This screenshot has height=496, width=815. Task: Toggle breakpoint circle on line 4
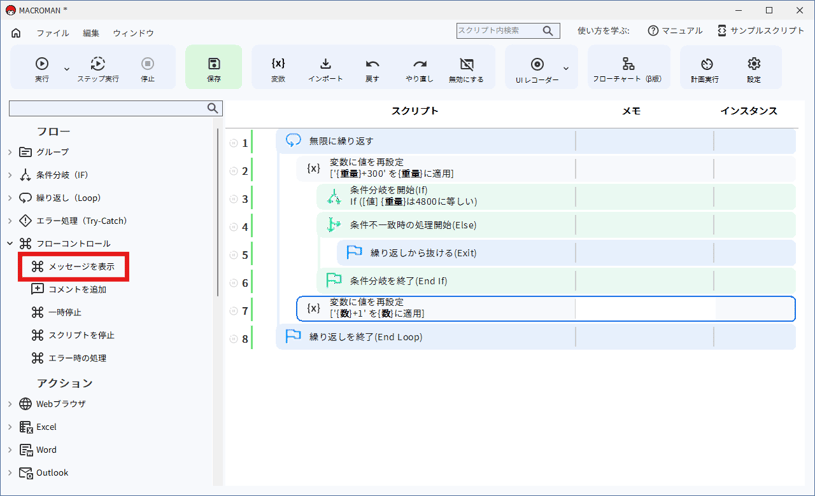(233, 227)
